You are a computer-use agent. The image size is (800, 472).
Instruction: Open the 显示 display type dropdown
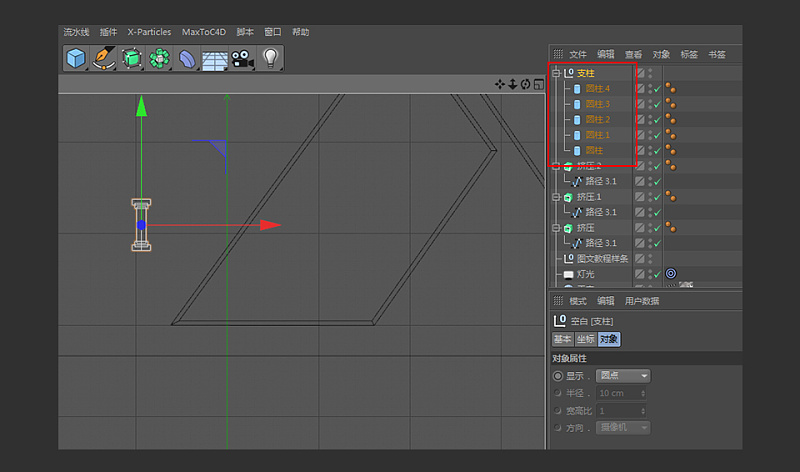click(622, 376)
